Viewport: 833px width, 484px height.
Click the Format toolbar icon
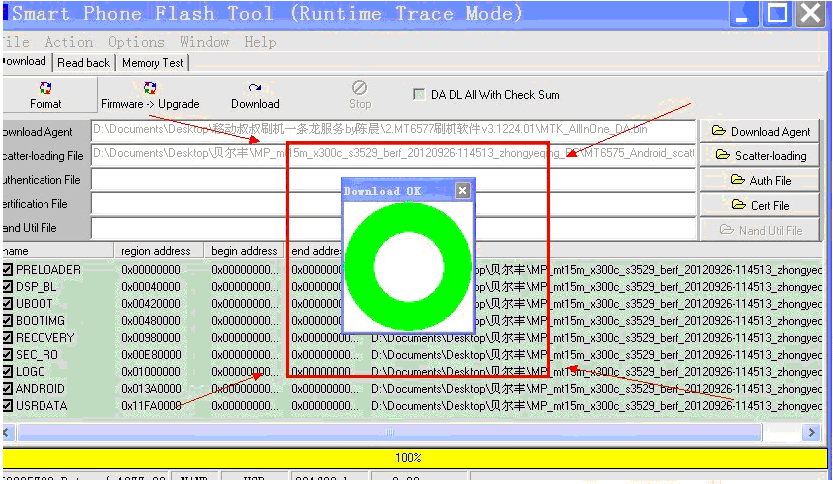(x=46, y=88)
